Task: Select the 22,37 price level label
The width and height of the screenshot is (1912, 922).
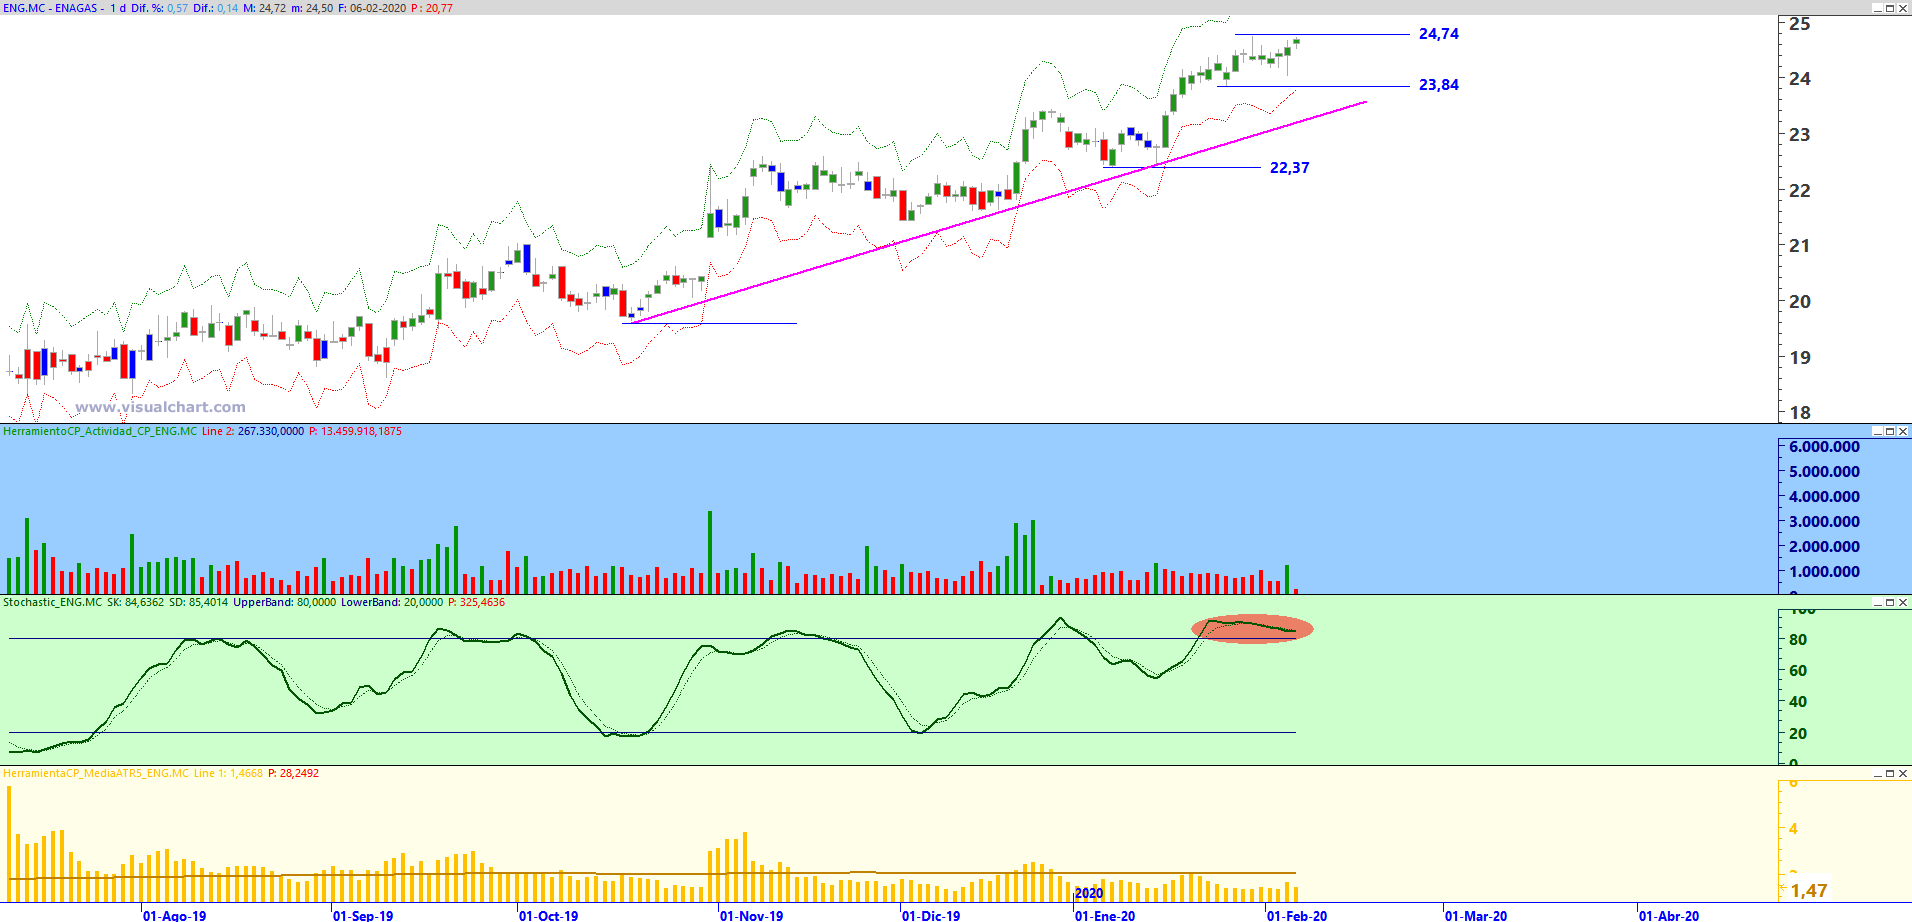Action: coord(1289,168)
